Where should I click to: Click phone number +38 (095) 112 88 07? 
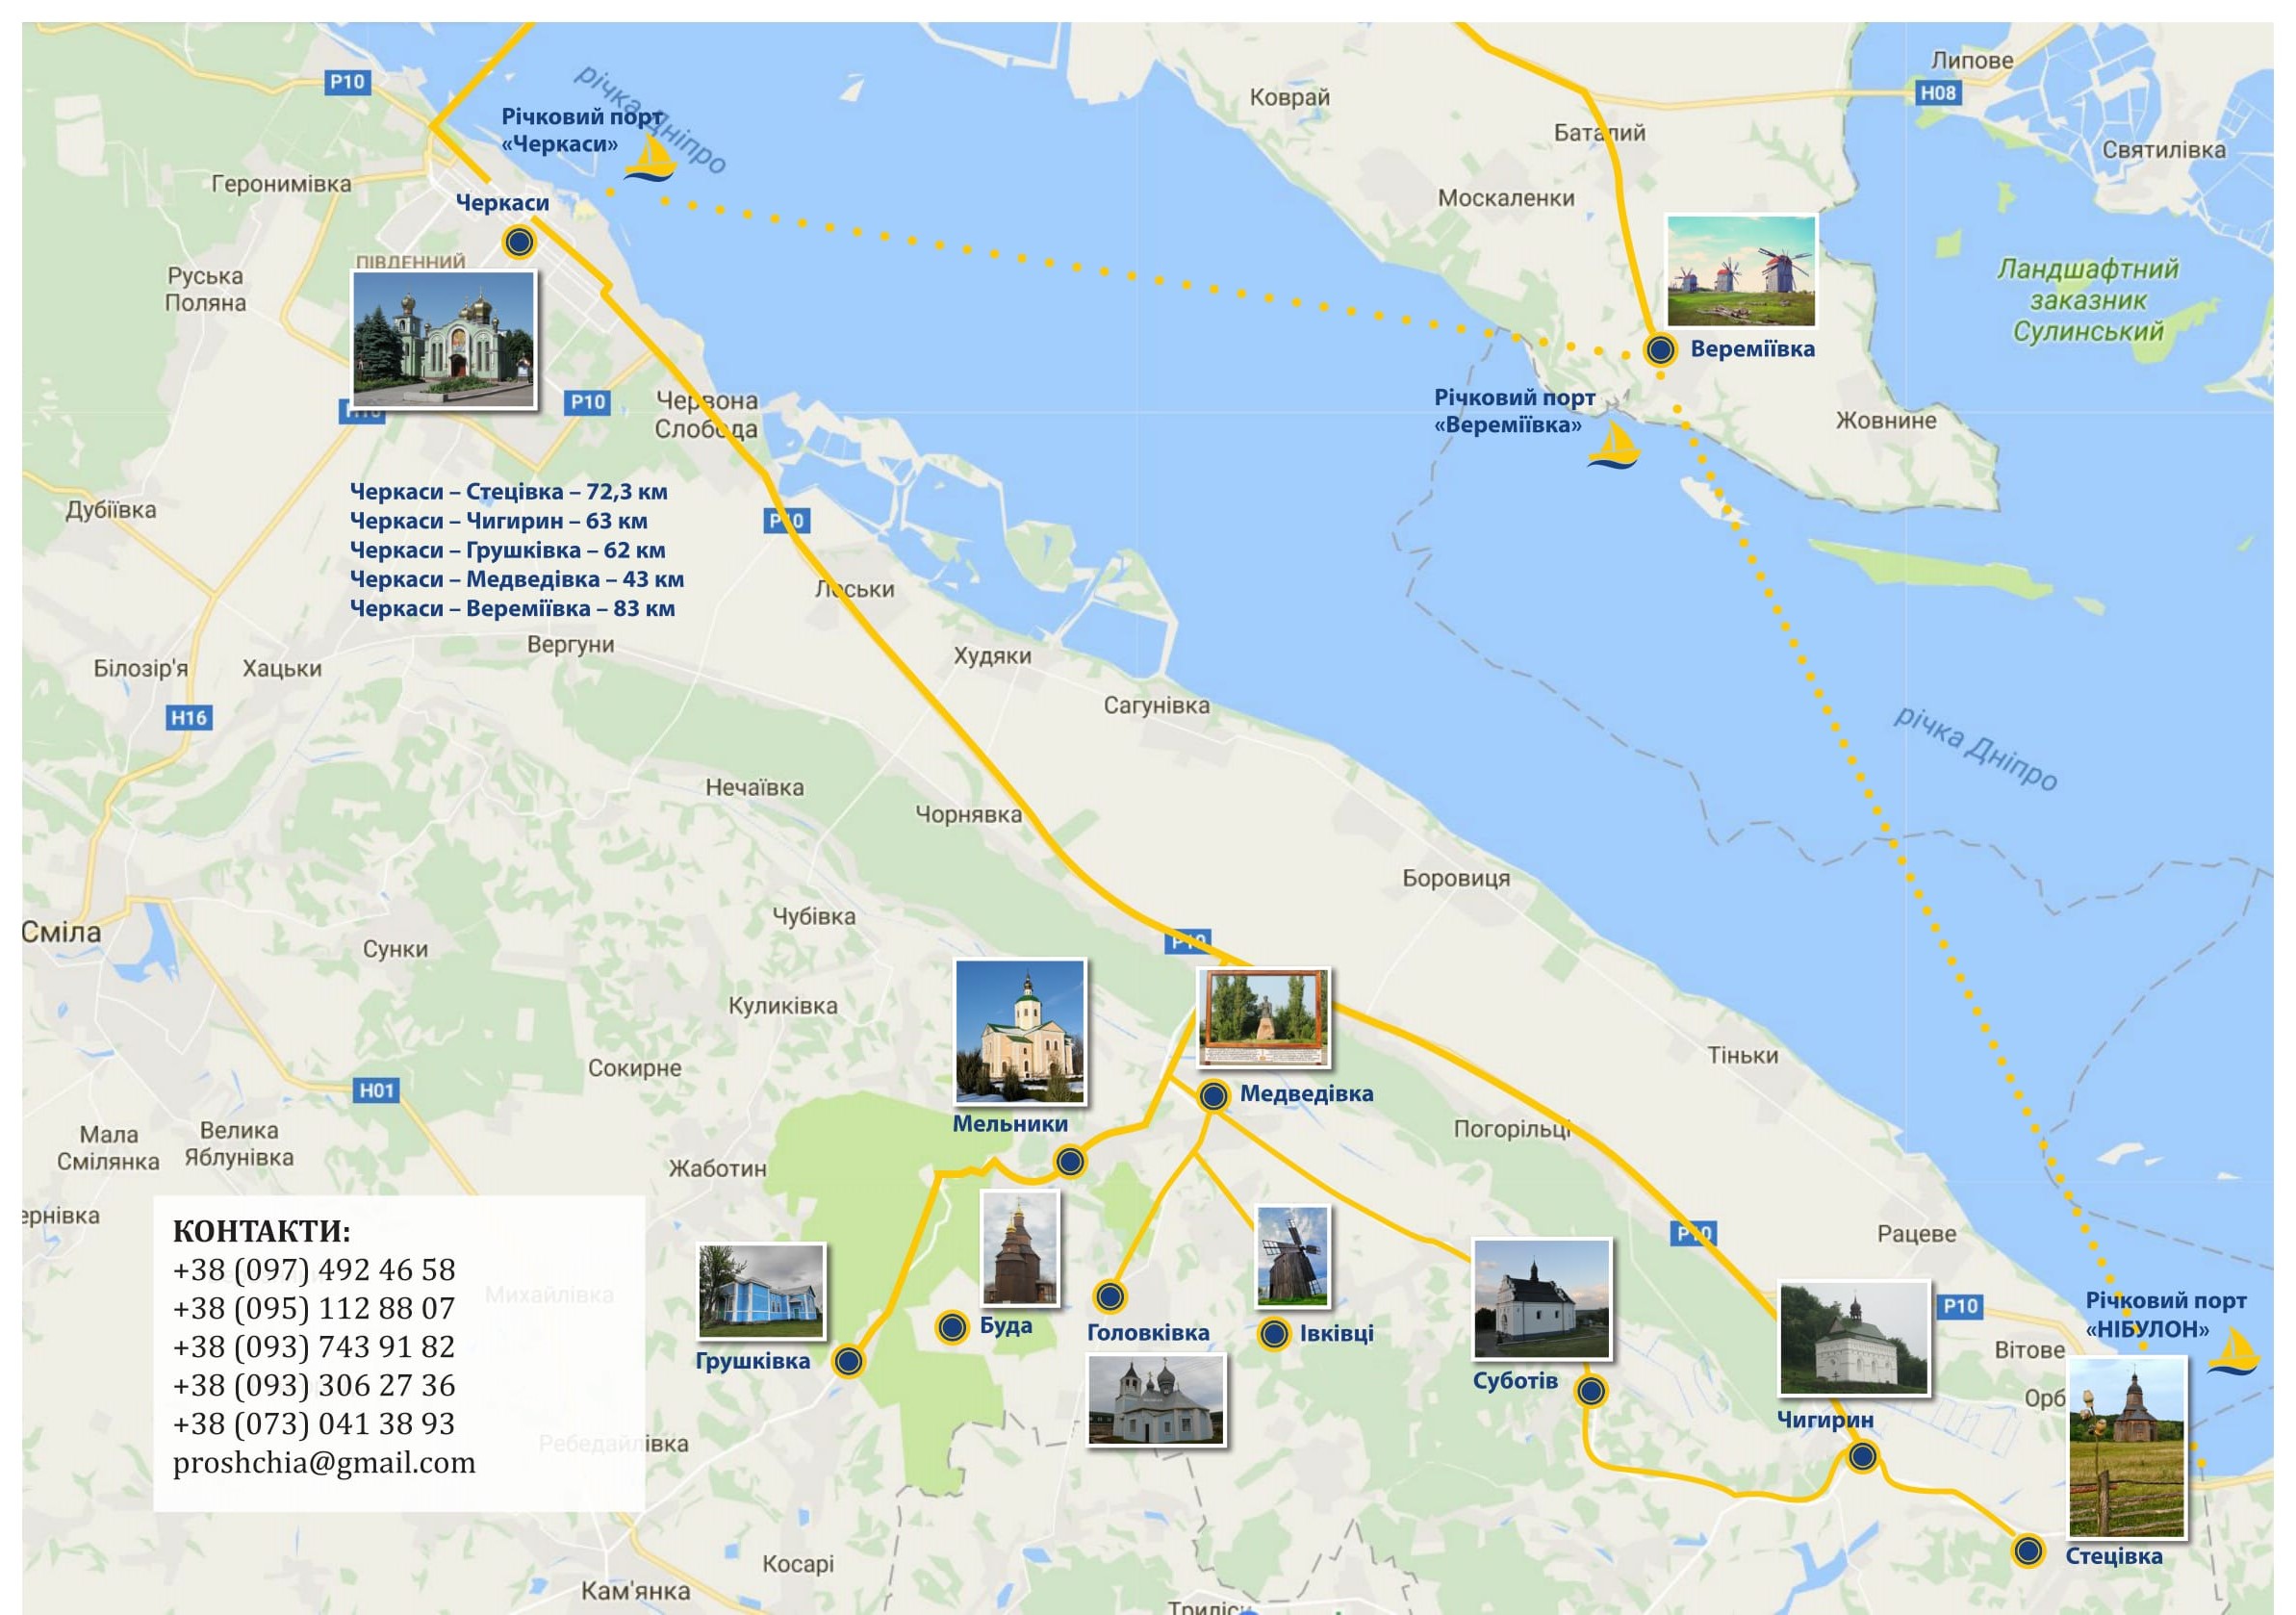[314, 1308]
